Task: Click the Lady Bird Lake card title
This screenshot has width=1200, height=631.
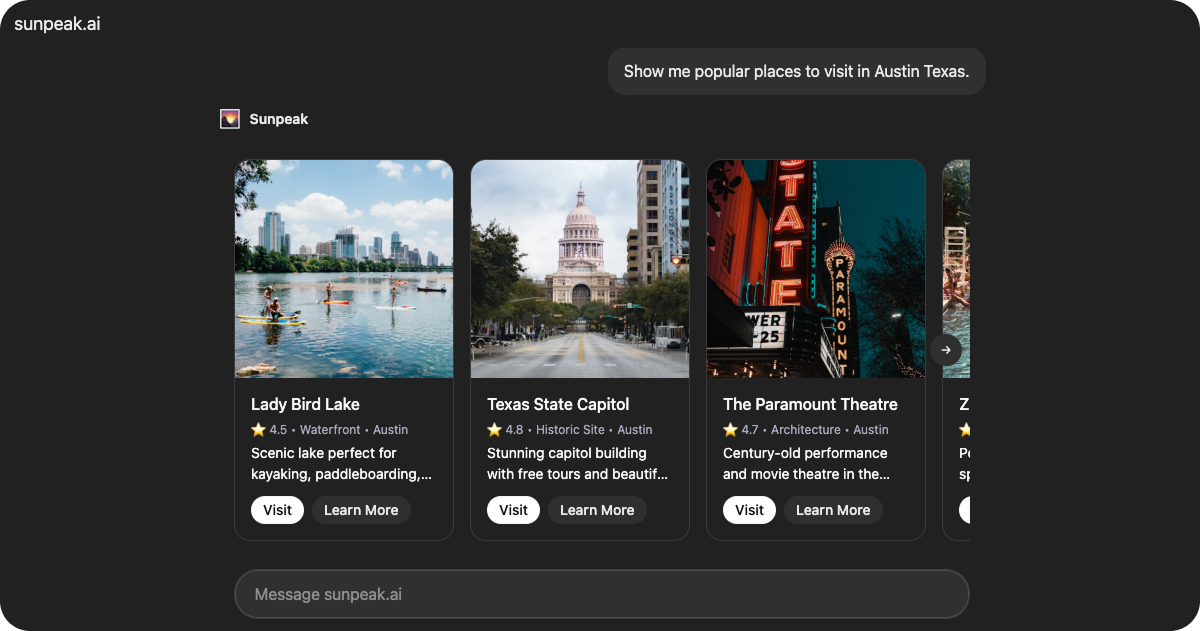Action: coord(305,404)
